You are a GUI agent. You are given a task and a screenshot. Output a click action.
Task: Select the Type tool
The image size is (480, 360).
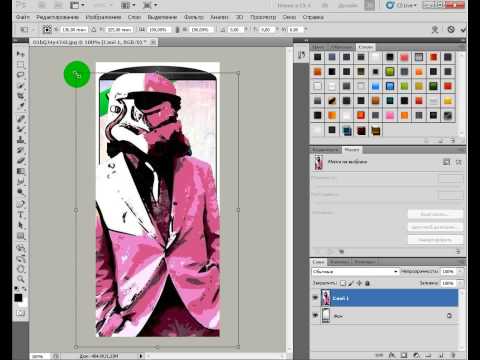click(x=20, y=215)
